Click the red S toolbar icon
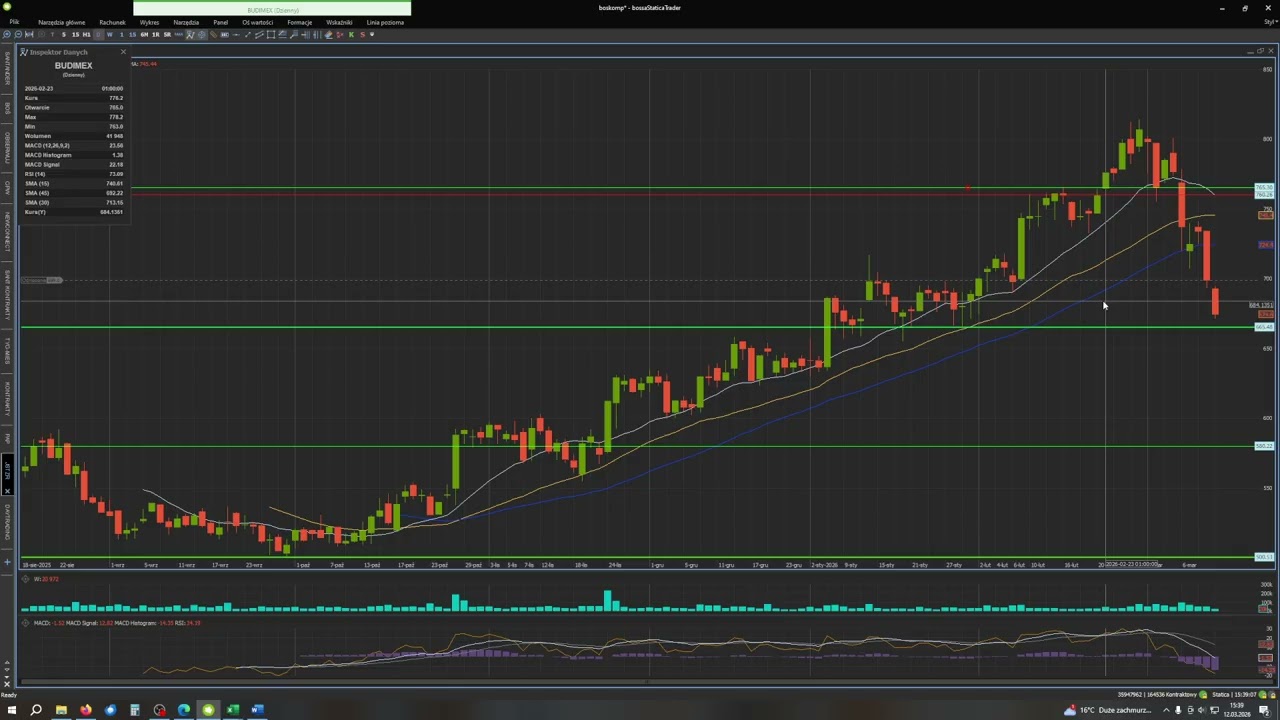The width and height of the screenshot is (1280, 720). click(362, 34)
